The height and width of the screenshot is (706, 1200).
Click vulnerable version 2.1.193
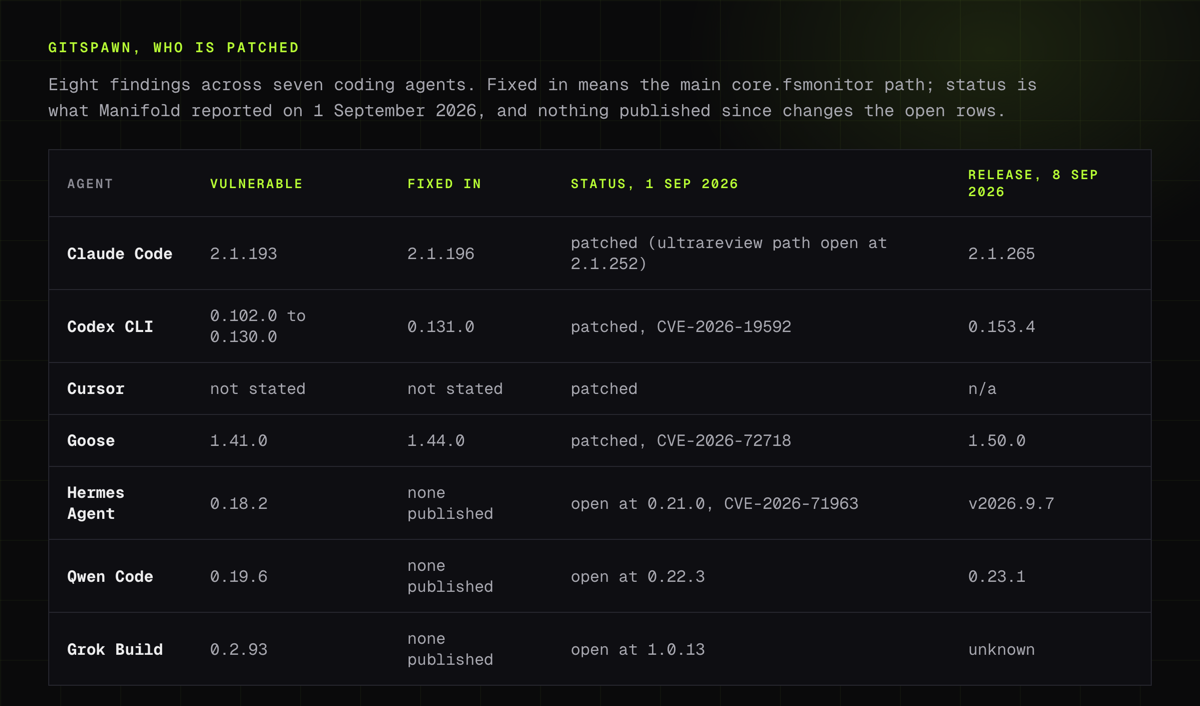243,254
